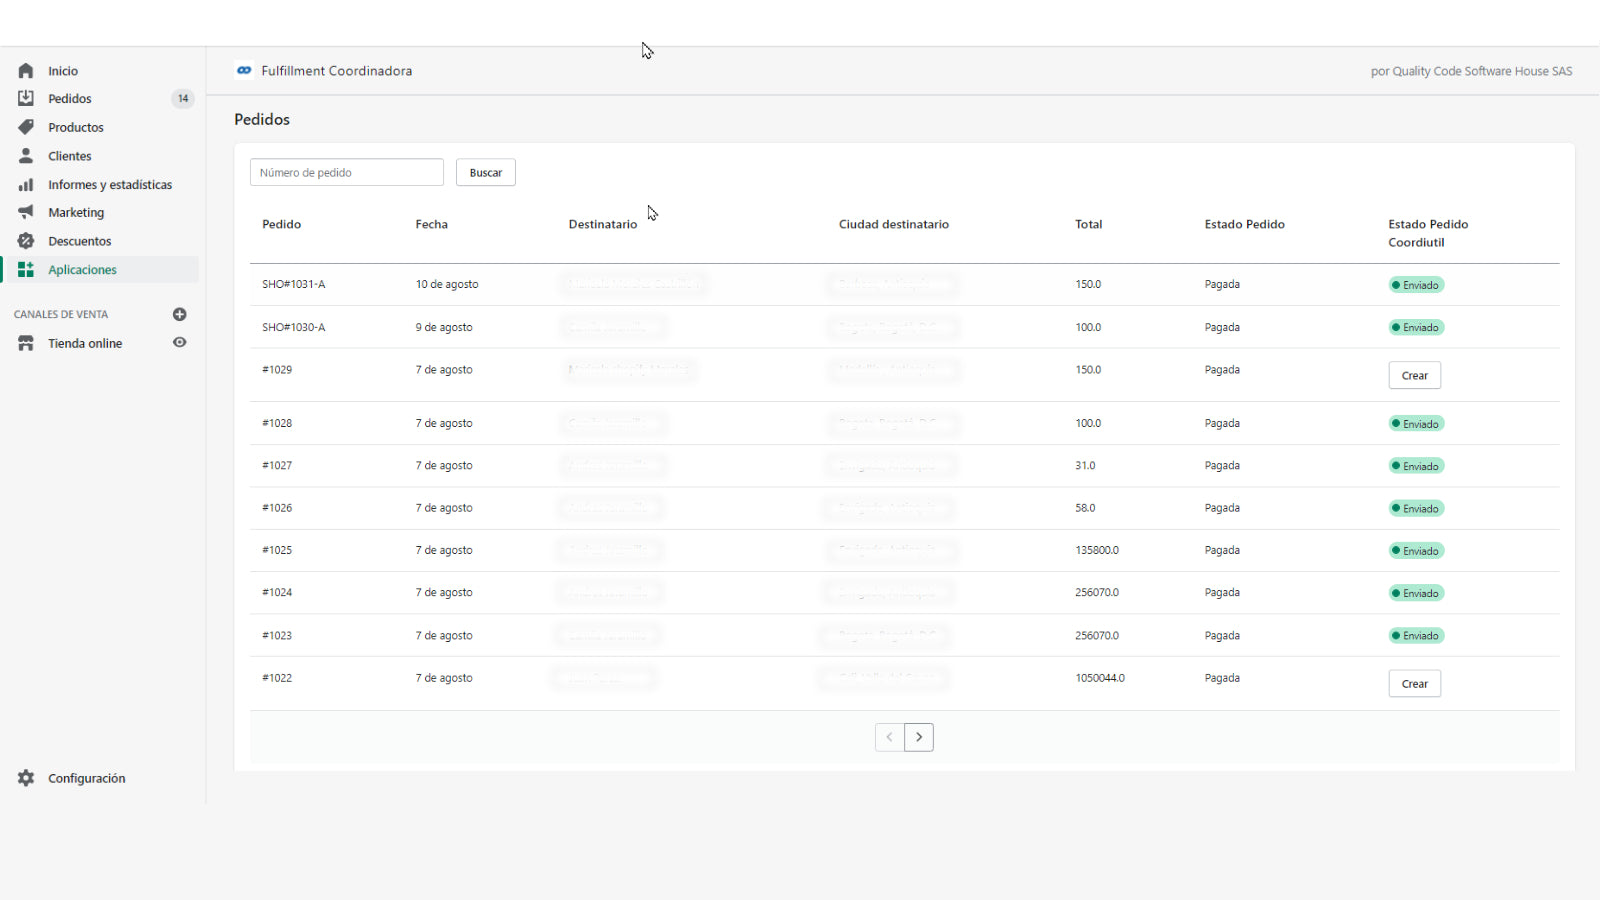Select Aplicaciones in the sidebar
This screenshot has width=1600, height=900.
(82, 270)
